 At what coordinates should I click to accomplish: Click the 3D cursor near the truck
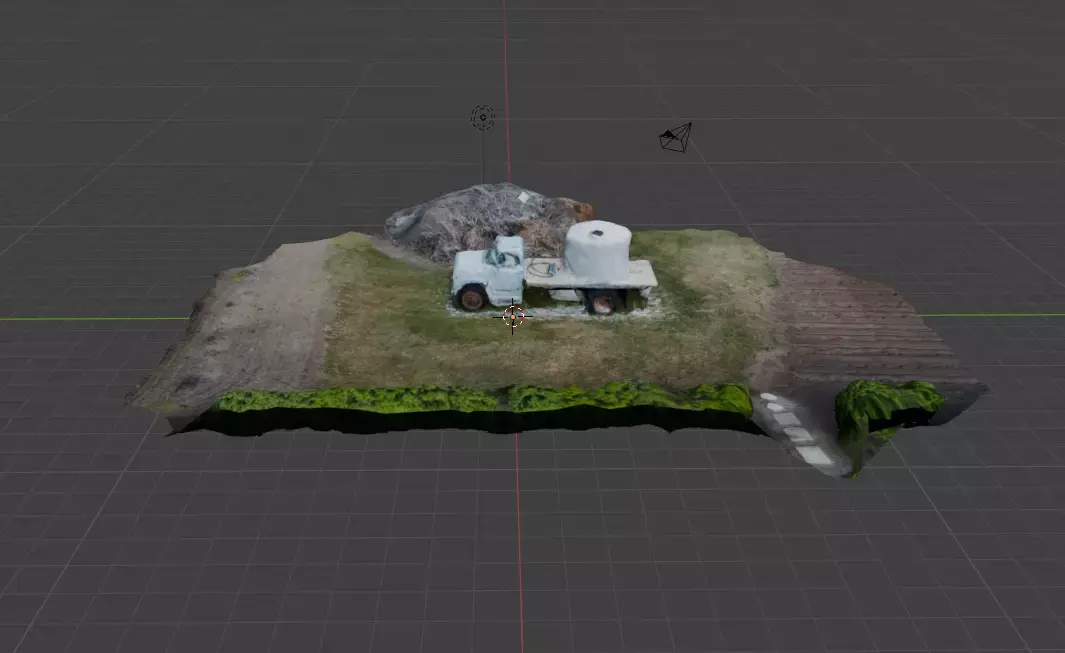pyautogui.click(x=513, y=316)
